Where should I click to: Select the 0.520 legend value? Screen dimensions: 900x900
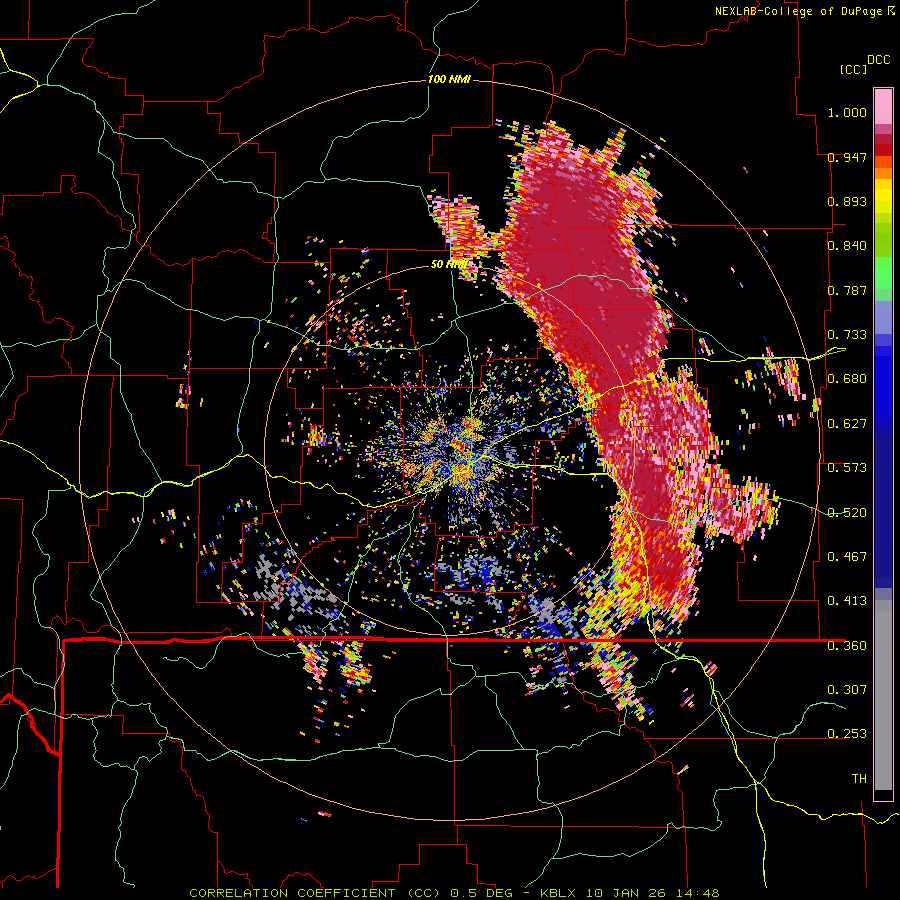point(847,513)
